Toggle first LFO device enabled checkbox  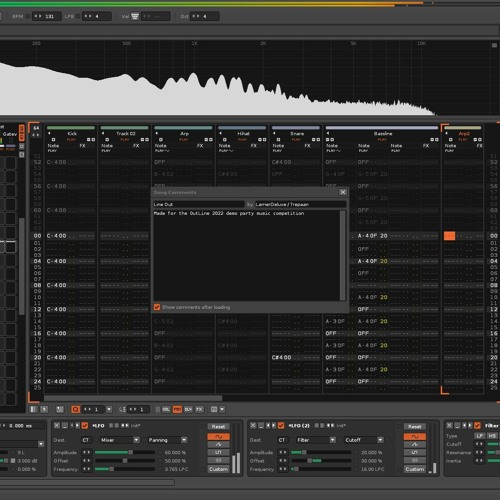point(85,426)
